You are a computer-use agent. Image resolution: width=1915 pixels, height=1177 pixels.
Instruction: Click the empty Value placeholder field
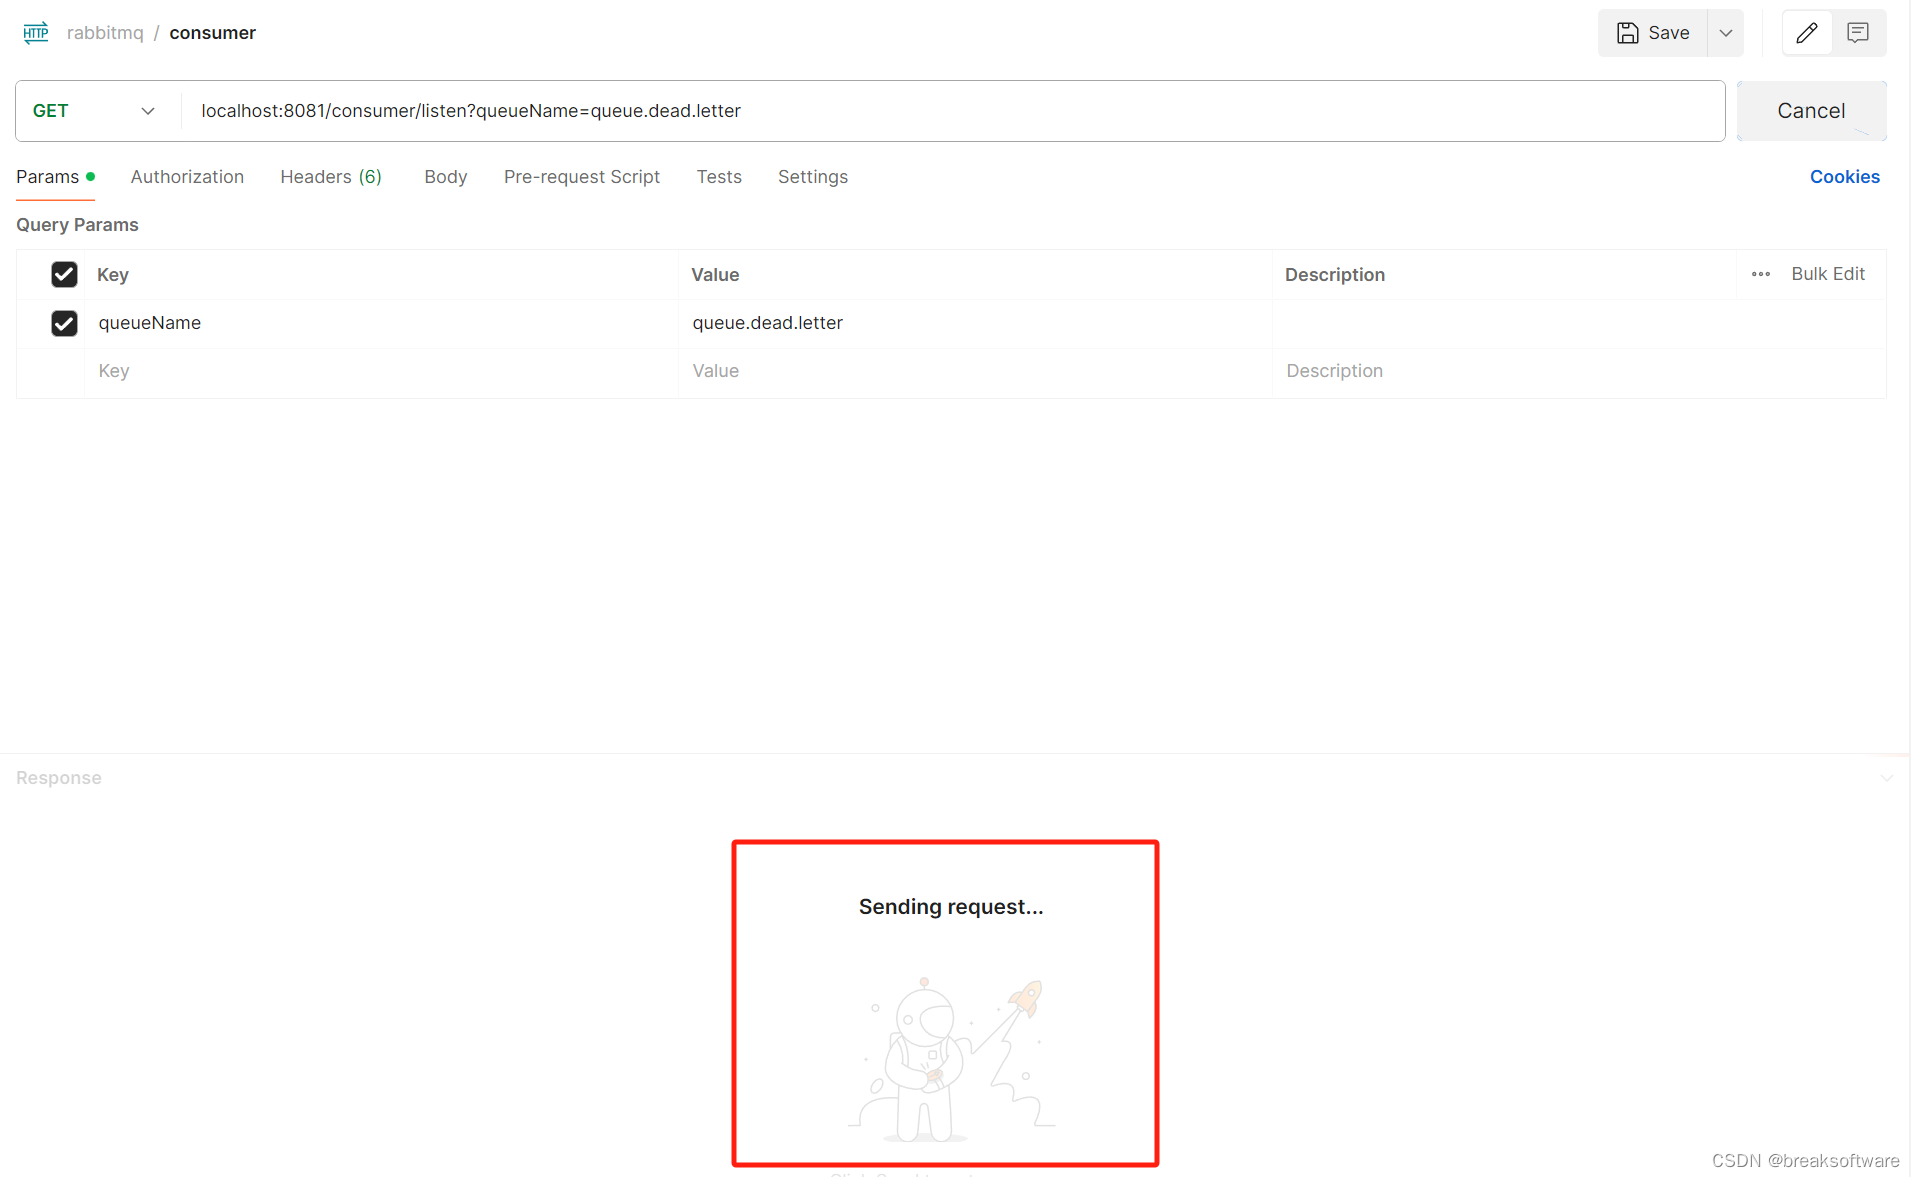pos(975,371)
